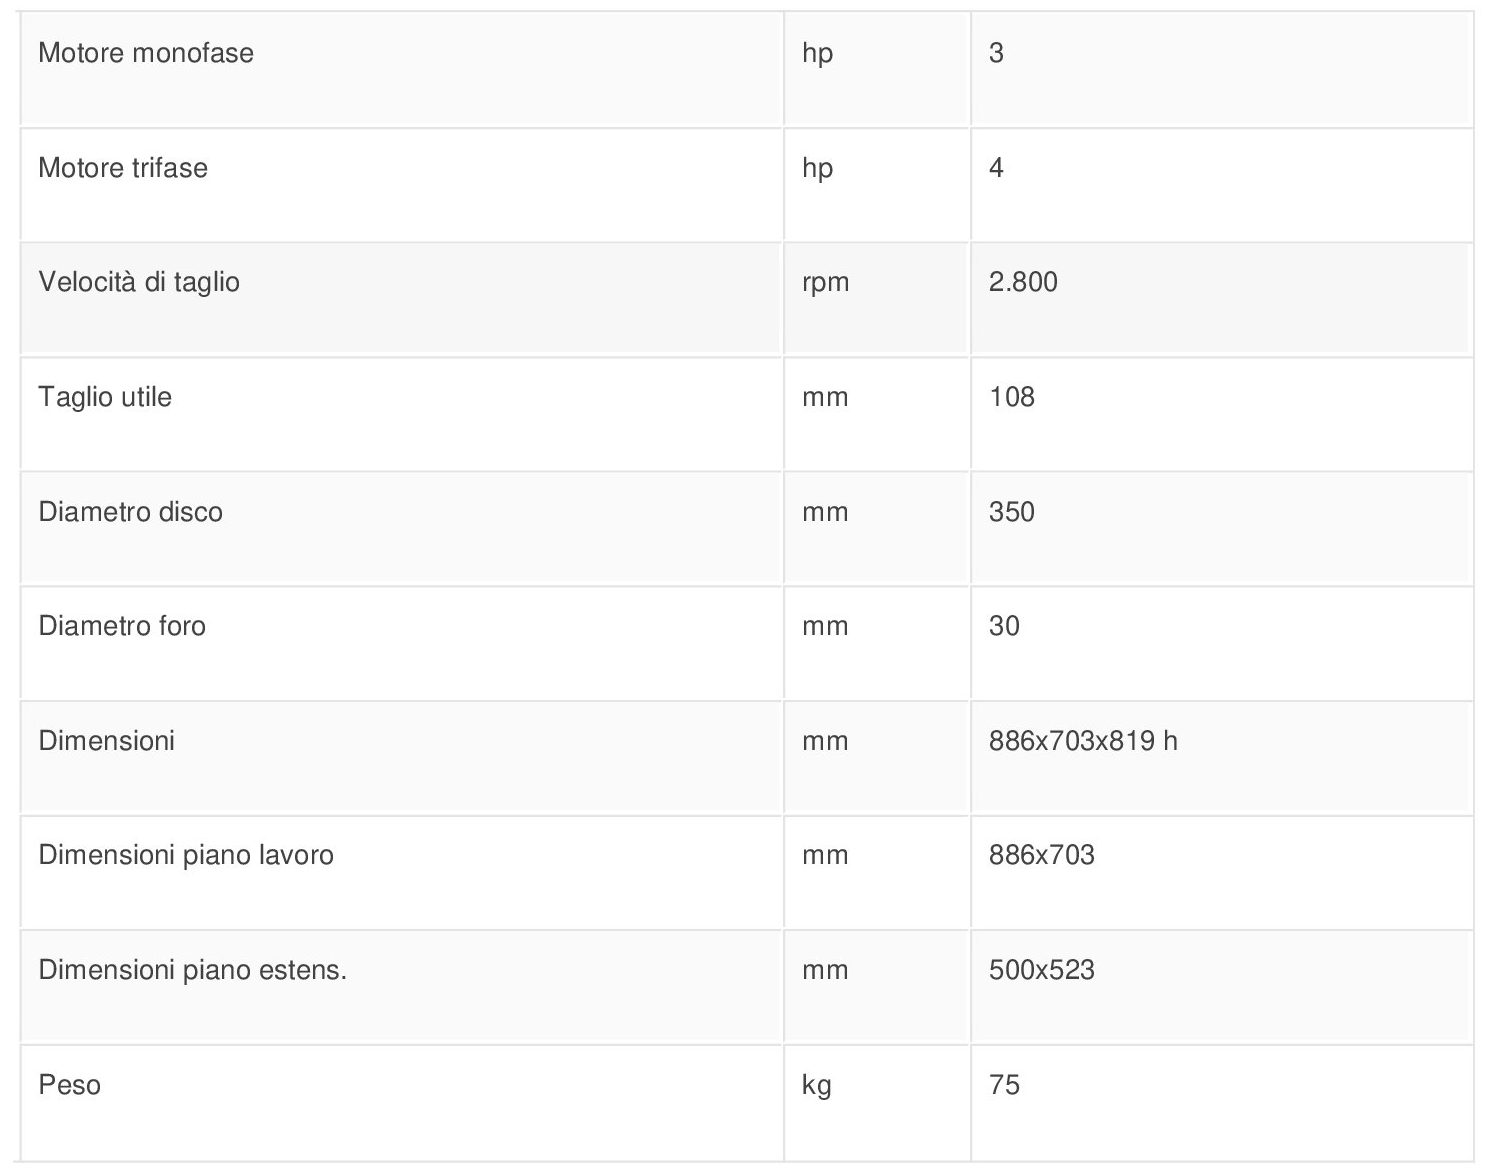The image size is (1487, 1176).
Task: Select the "Motore trifase" cell
Action: [123, 168]
